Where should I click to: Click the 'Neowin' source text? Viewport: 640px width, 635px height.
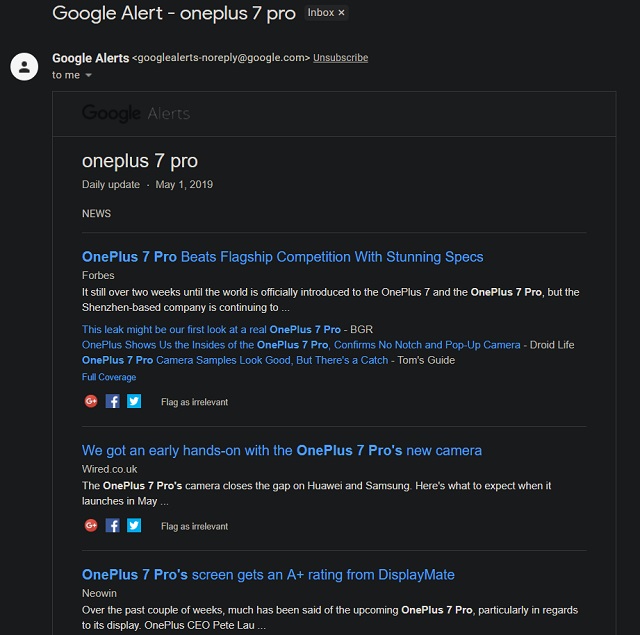coord(99,593)
